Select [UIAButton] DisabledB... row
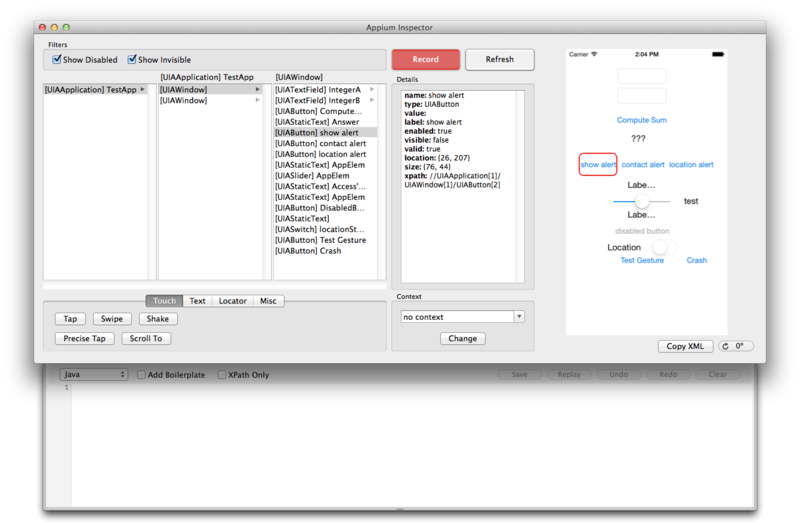The width and height of the screenshot is (800, 525). tap(326, 208)
